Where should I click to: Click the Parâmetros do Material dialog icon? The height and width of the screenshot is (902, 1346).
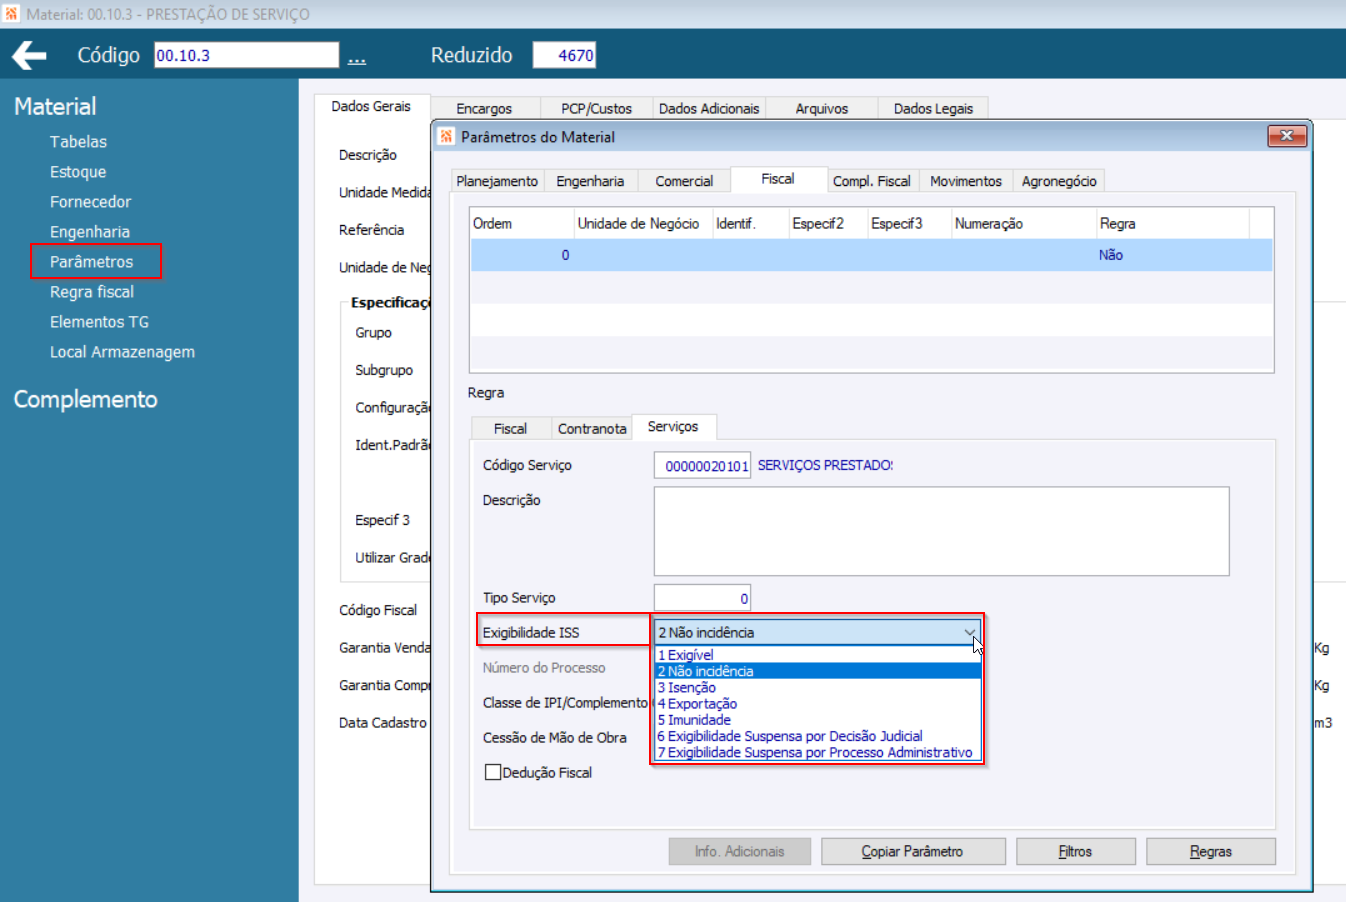(x=446, y=136)
